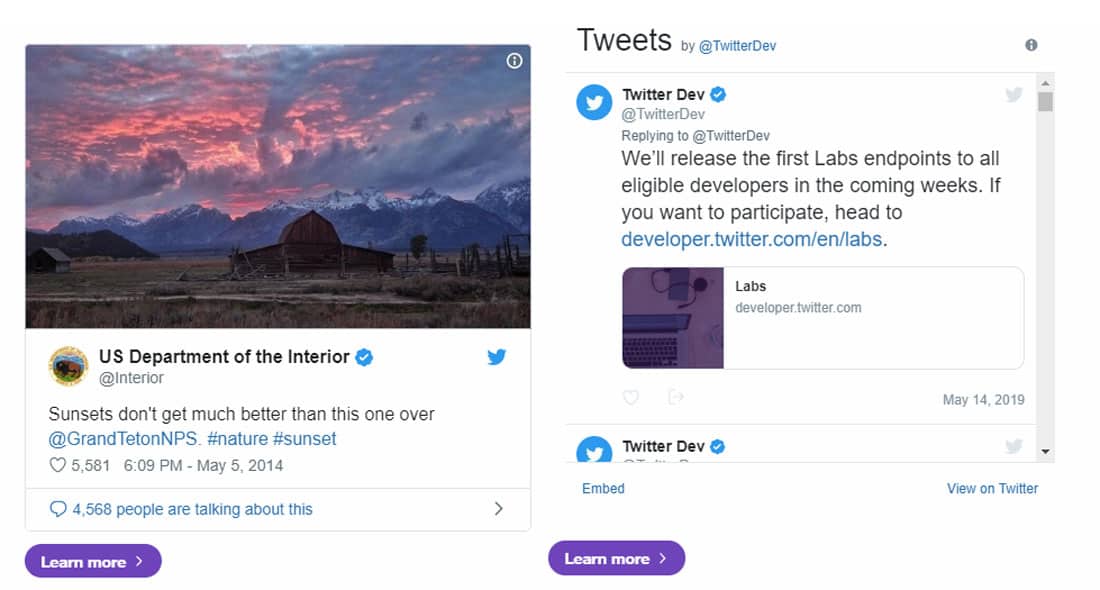1100x590 pixels.
Task: Click the speech bubble reply icon
Action: (58, 509)
